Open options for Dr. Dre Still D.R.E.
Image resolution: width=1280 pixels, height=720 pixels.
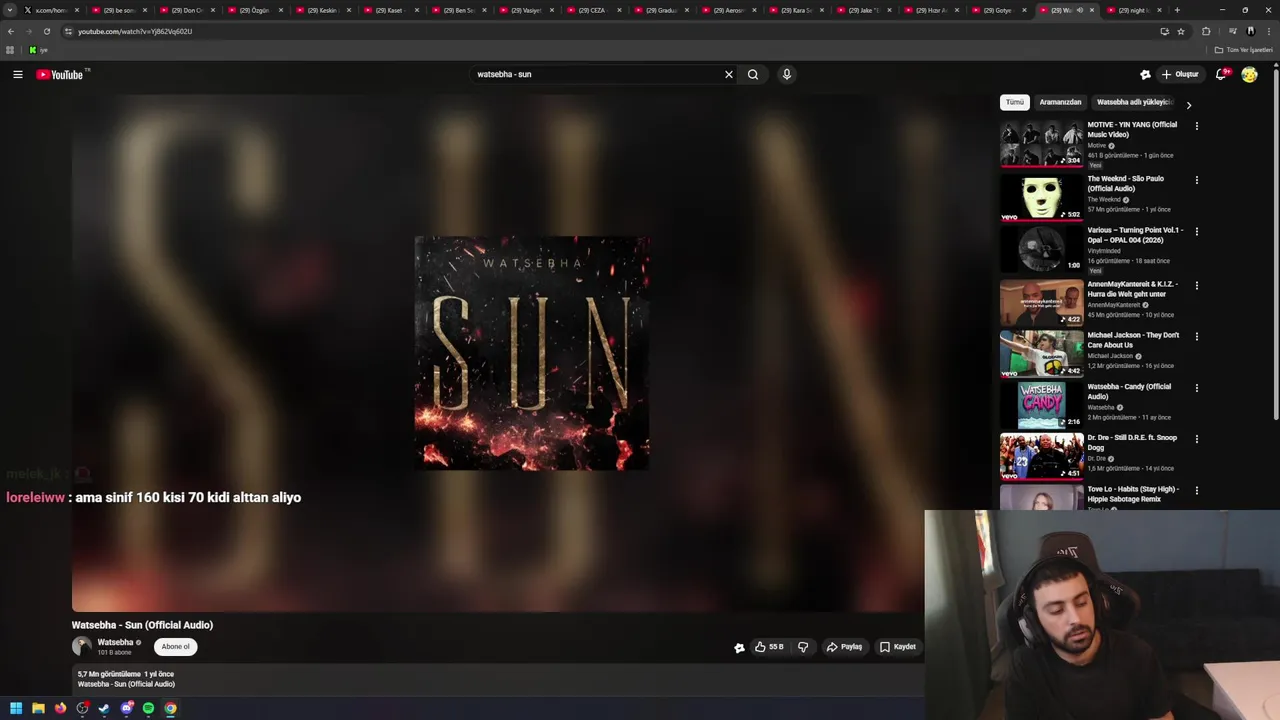[x=1196, y=439]
